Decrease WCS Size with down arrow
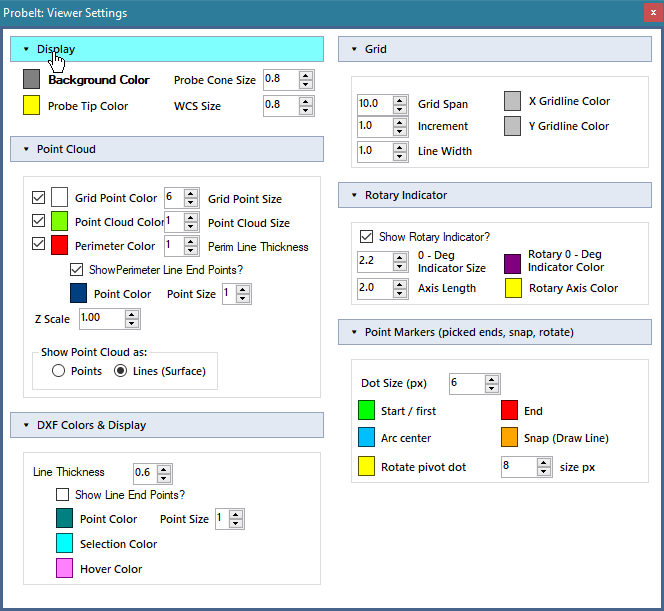This screenshot has width=664, height=611. click(x=306, y=111)
